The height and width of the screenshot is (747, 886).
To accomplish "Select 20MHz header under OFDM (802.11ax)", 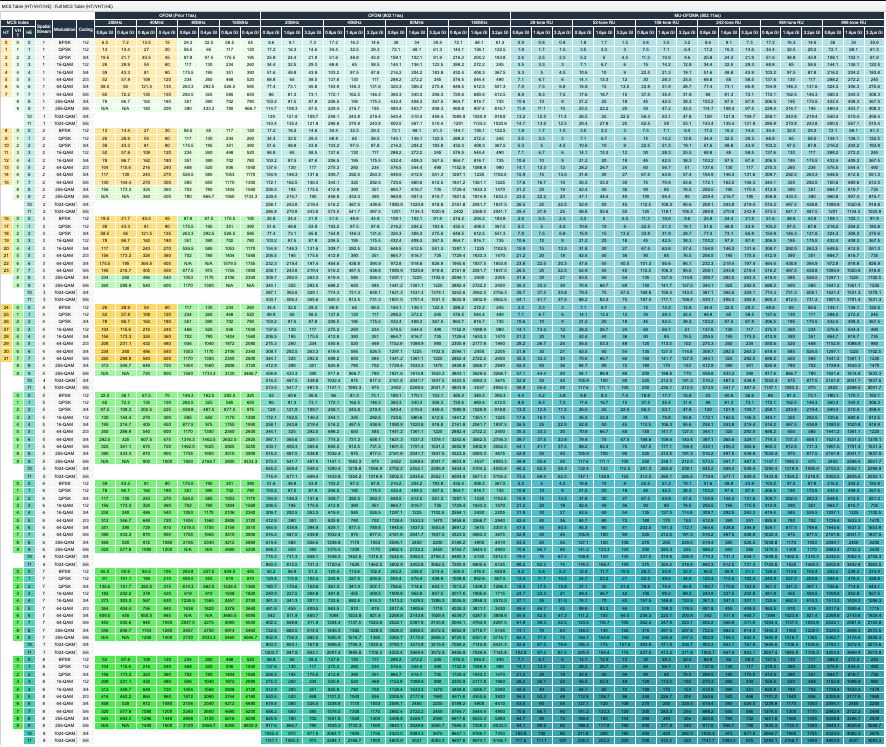I will point(292,22).
